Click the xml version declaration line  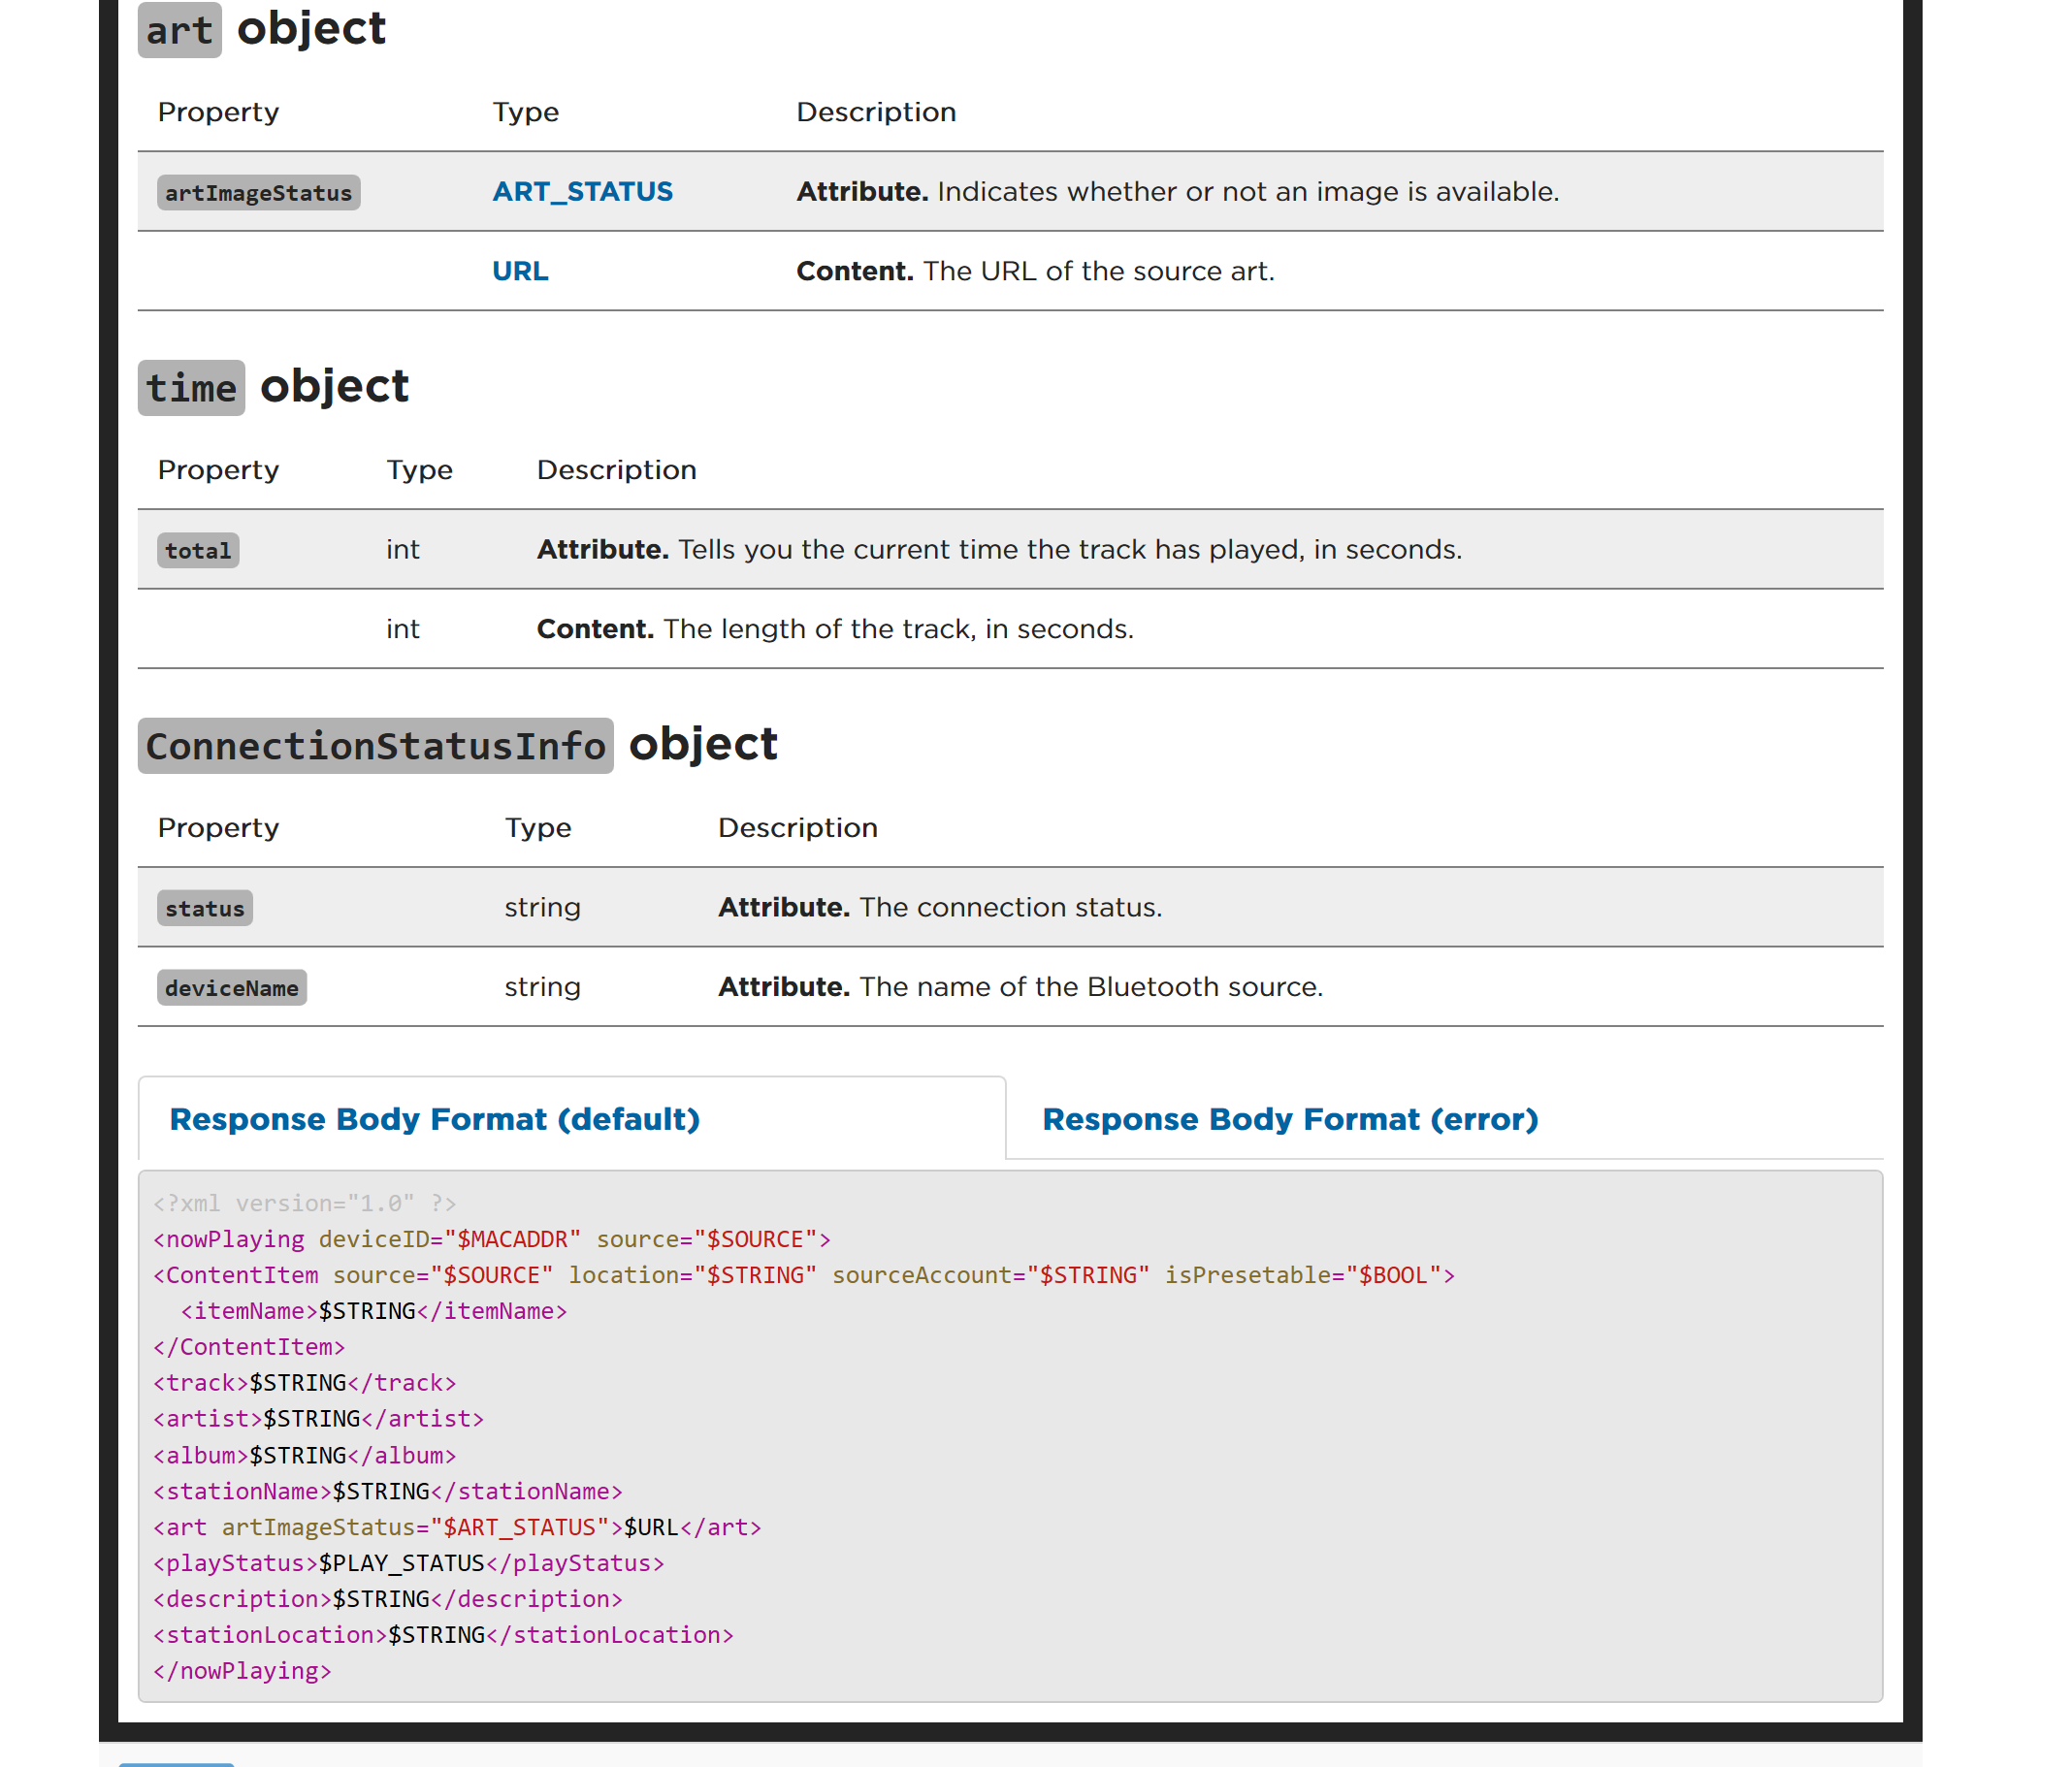[304, 1203]
